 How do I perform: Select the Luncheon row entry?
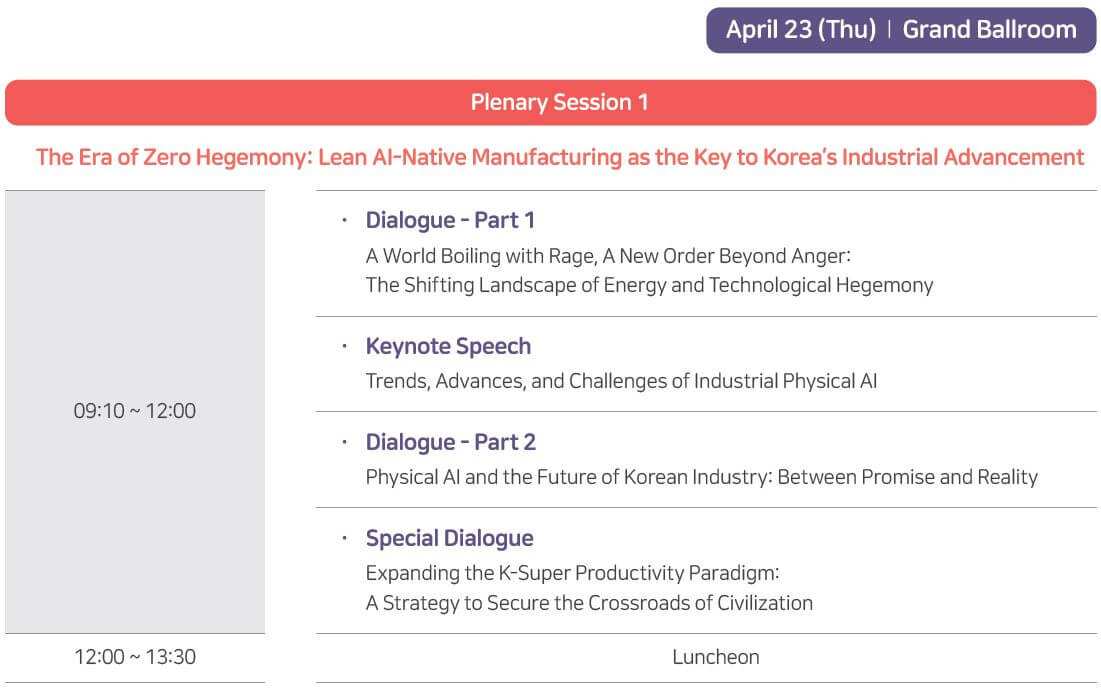pyautogui.click(x=716, y=658)
